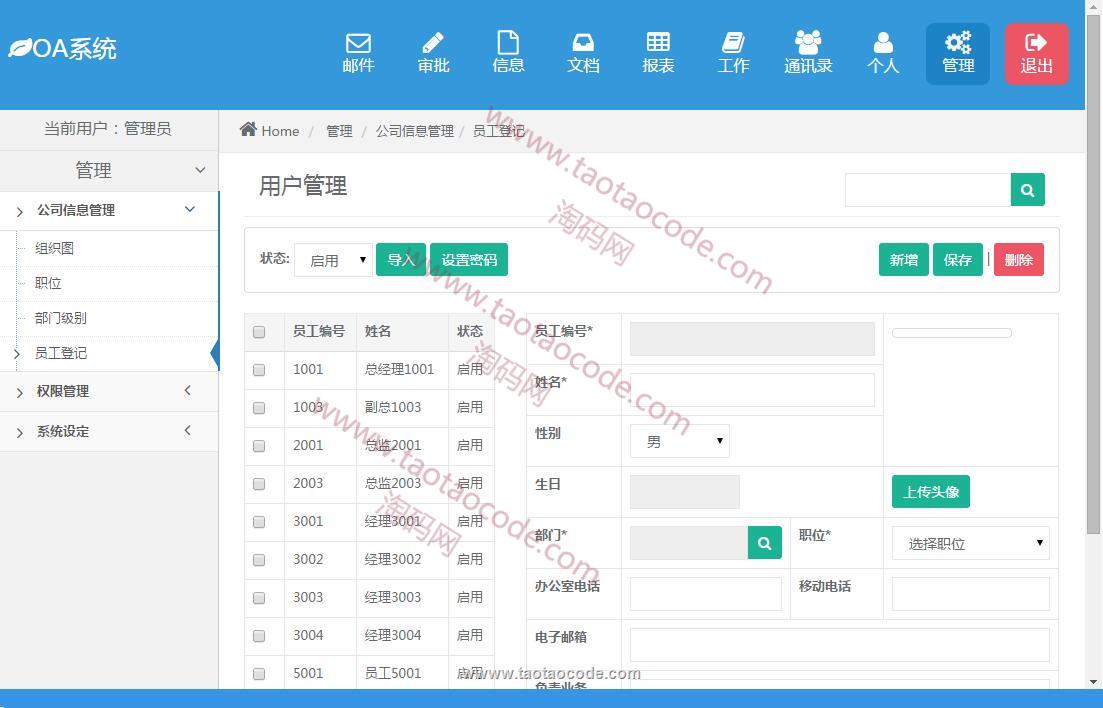1103x708 pixels.
Task: Click the department lookup magnifier icon
Action: [x=765, y=543]
